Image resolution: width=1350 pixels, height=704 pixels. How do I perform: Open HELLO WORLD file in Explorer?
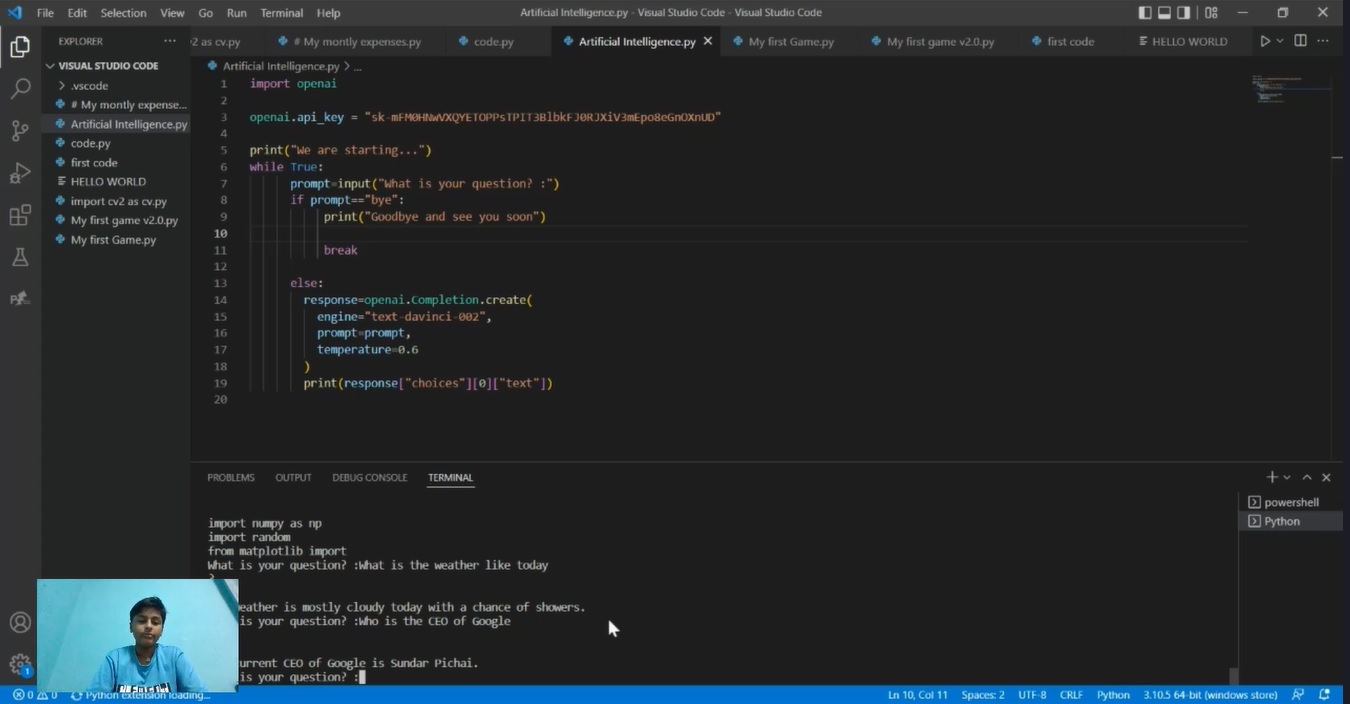pyautogui.click(x=108, y=182)
